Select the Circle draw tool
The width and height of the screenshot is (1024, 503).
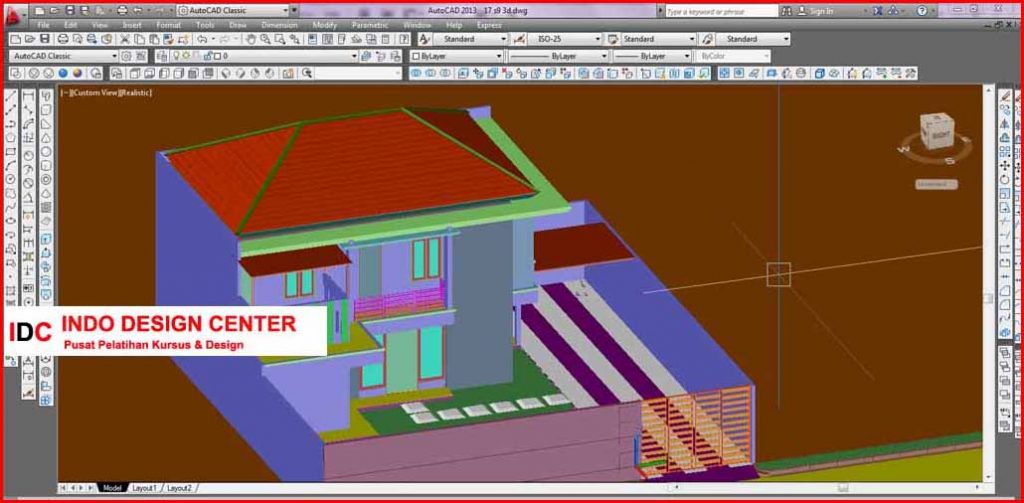coord(11,179)
